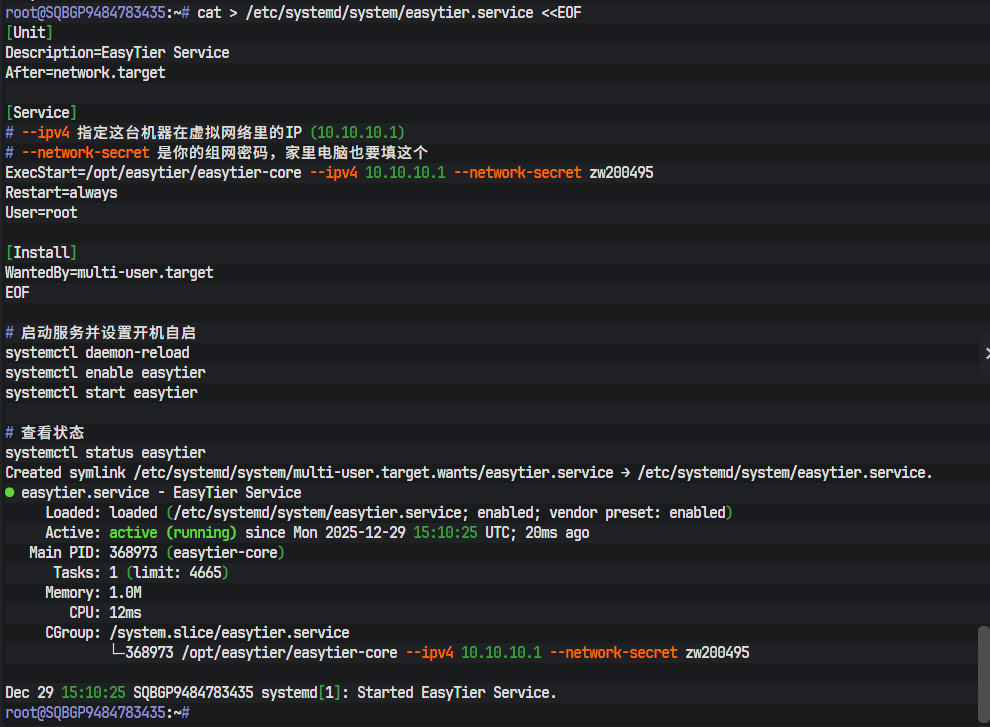Click the comment '# 启动服务并设置开机自启'
This screenshot has width=990, height=727.
click(101, 333)
